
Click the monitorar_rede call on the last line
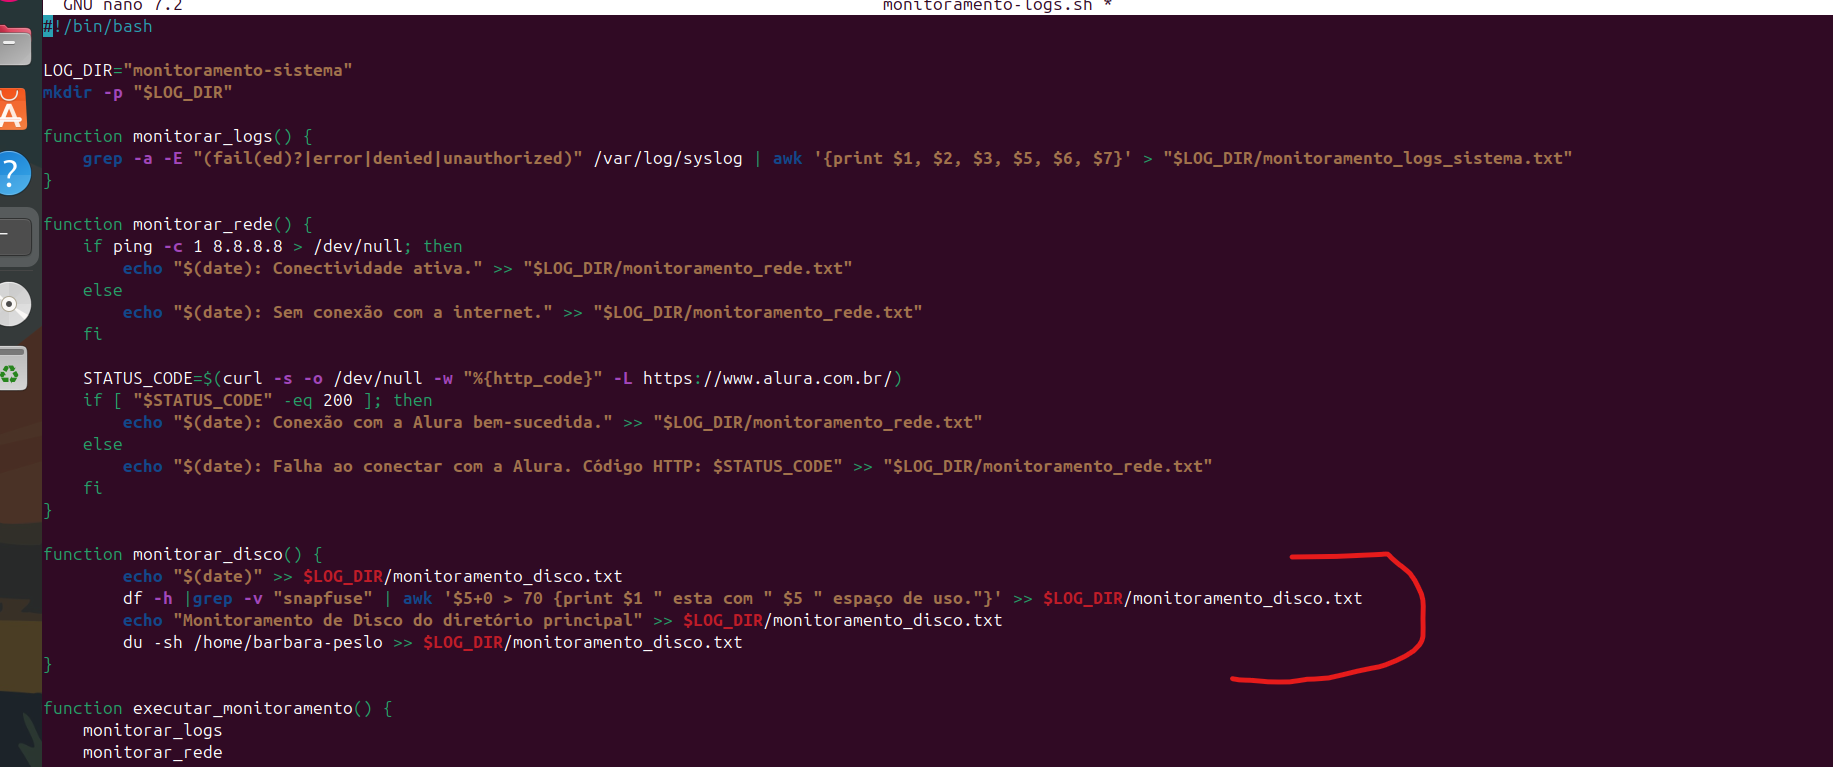(x=153, y=752)
